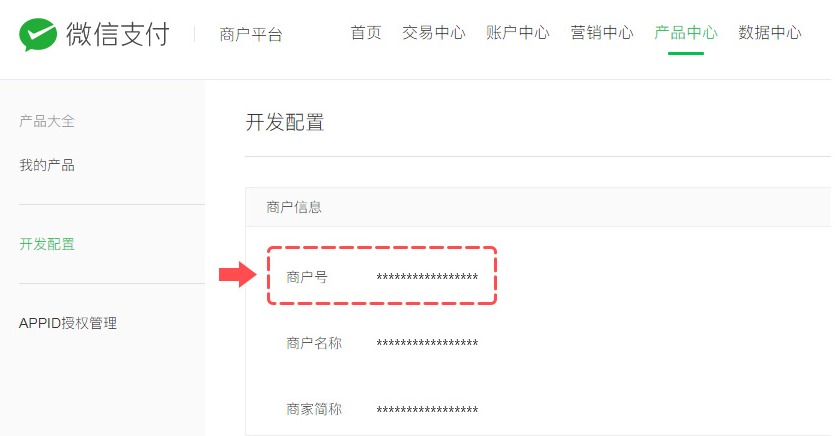Viewport: 835px width, 436px height.
Task: Choose 开发配置 sidebar item
Action: tap(47, 244)
